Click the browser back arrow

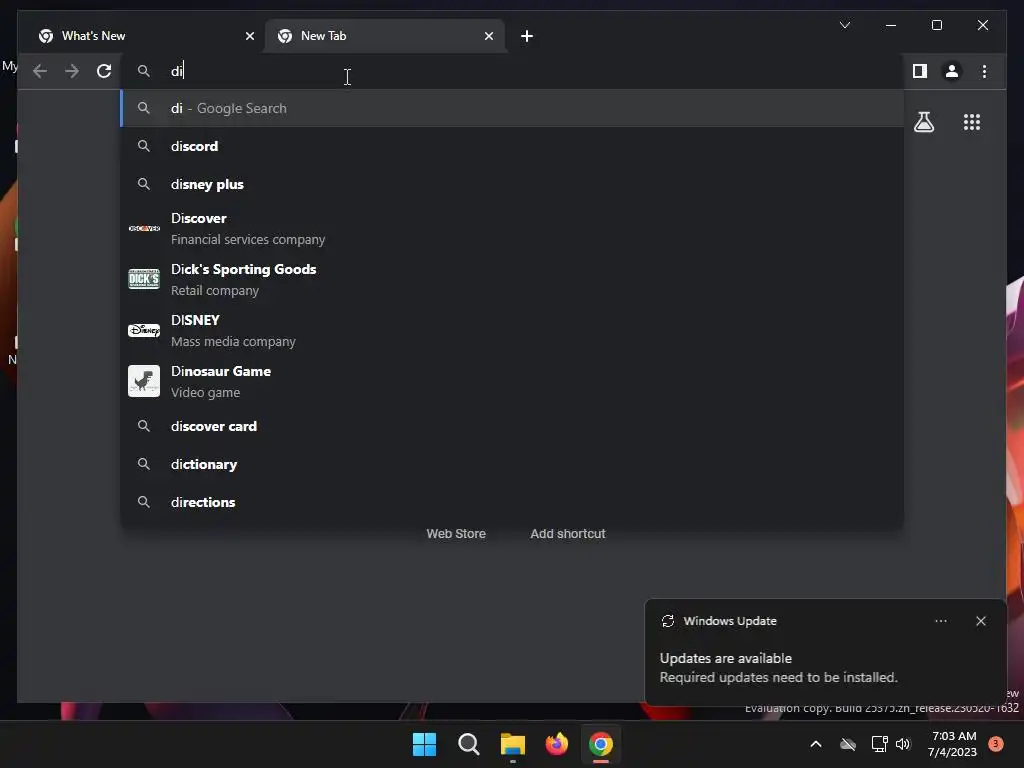40,71
